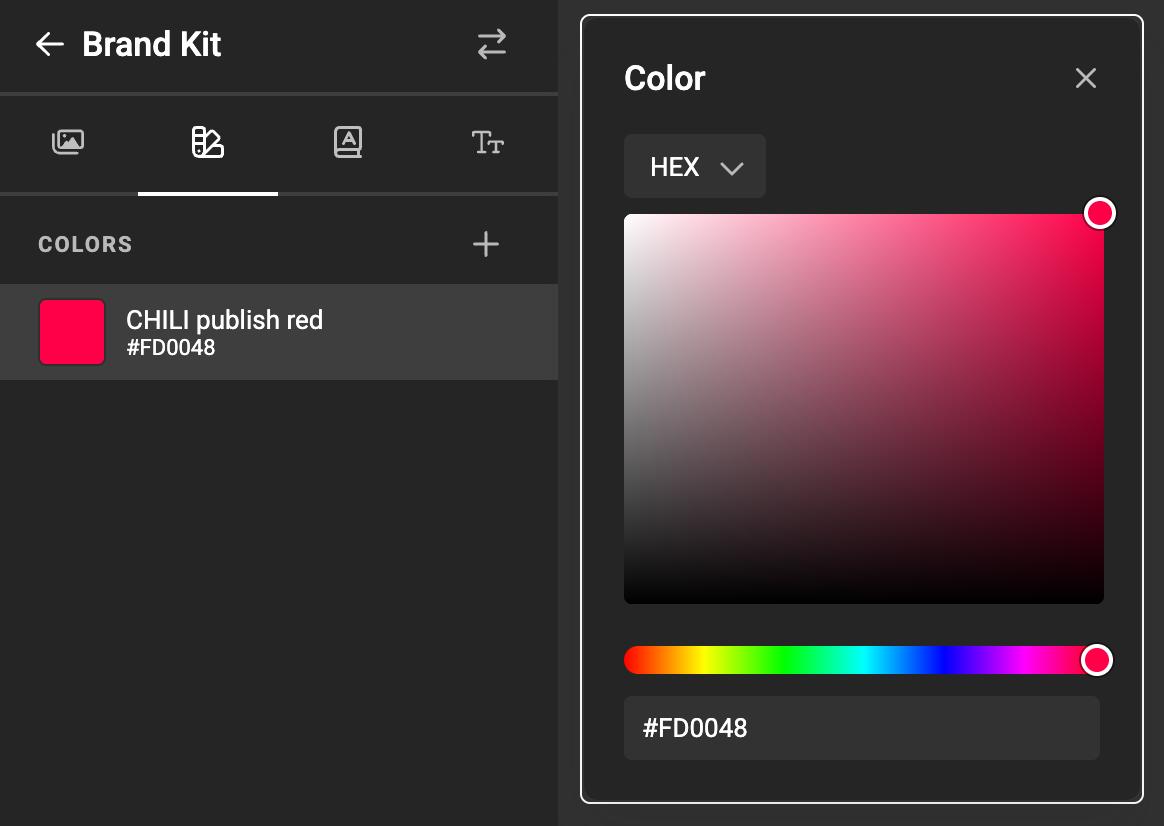
Task: Switch to the text styles Tt tab
Action: click(x=487, y=142)
